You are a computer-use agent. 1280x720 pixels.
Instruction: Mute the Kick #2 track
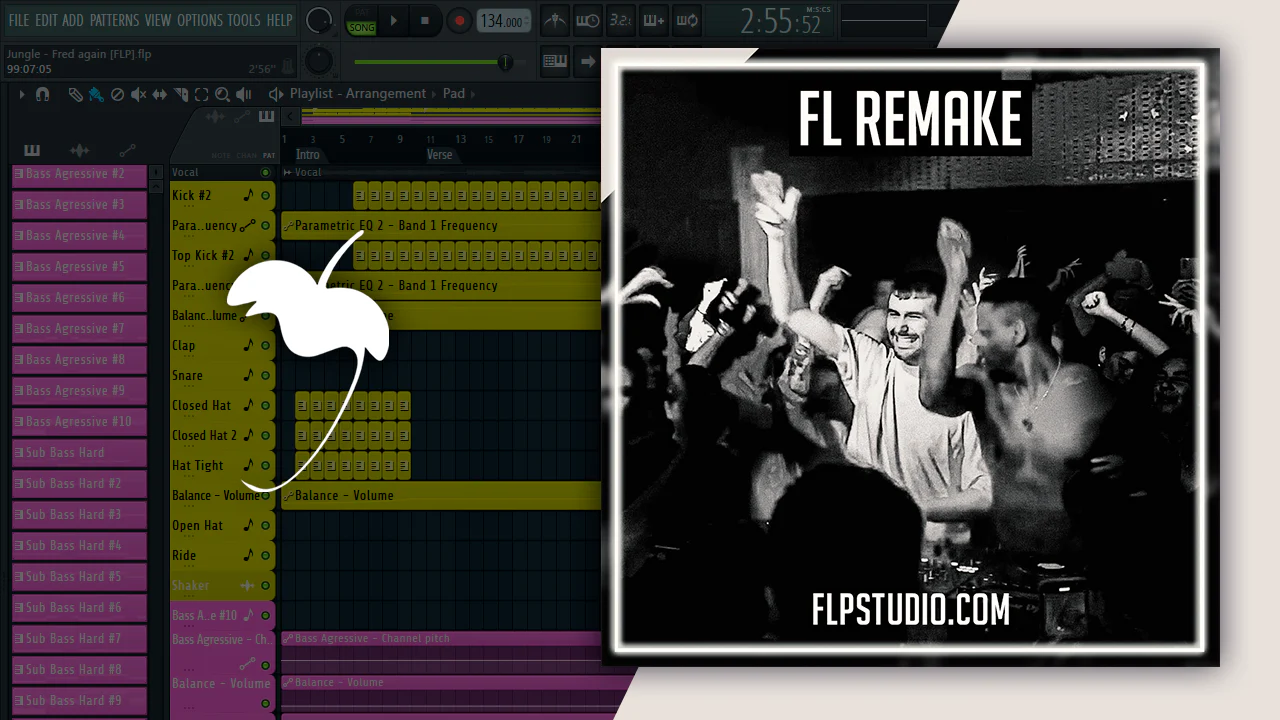(x=265, y=196)
